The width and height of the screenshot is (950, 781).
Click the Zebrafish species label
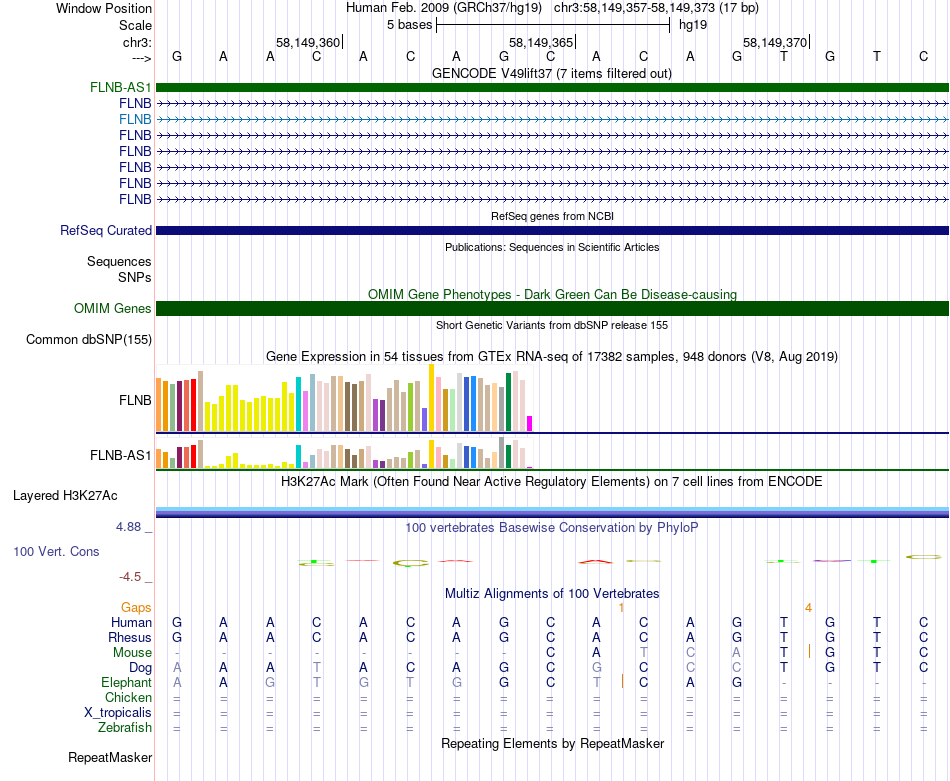pos(125,728)
